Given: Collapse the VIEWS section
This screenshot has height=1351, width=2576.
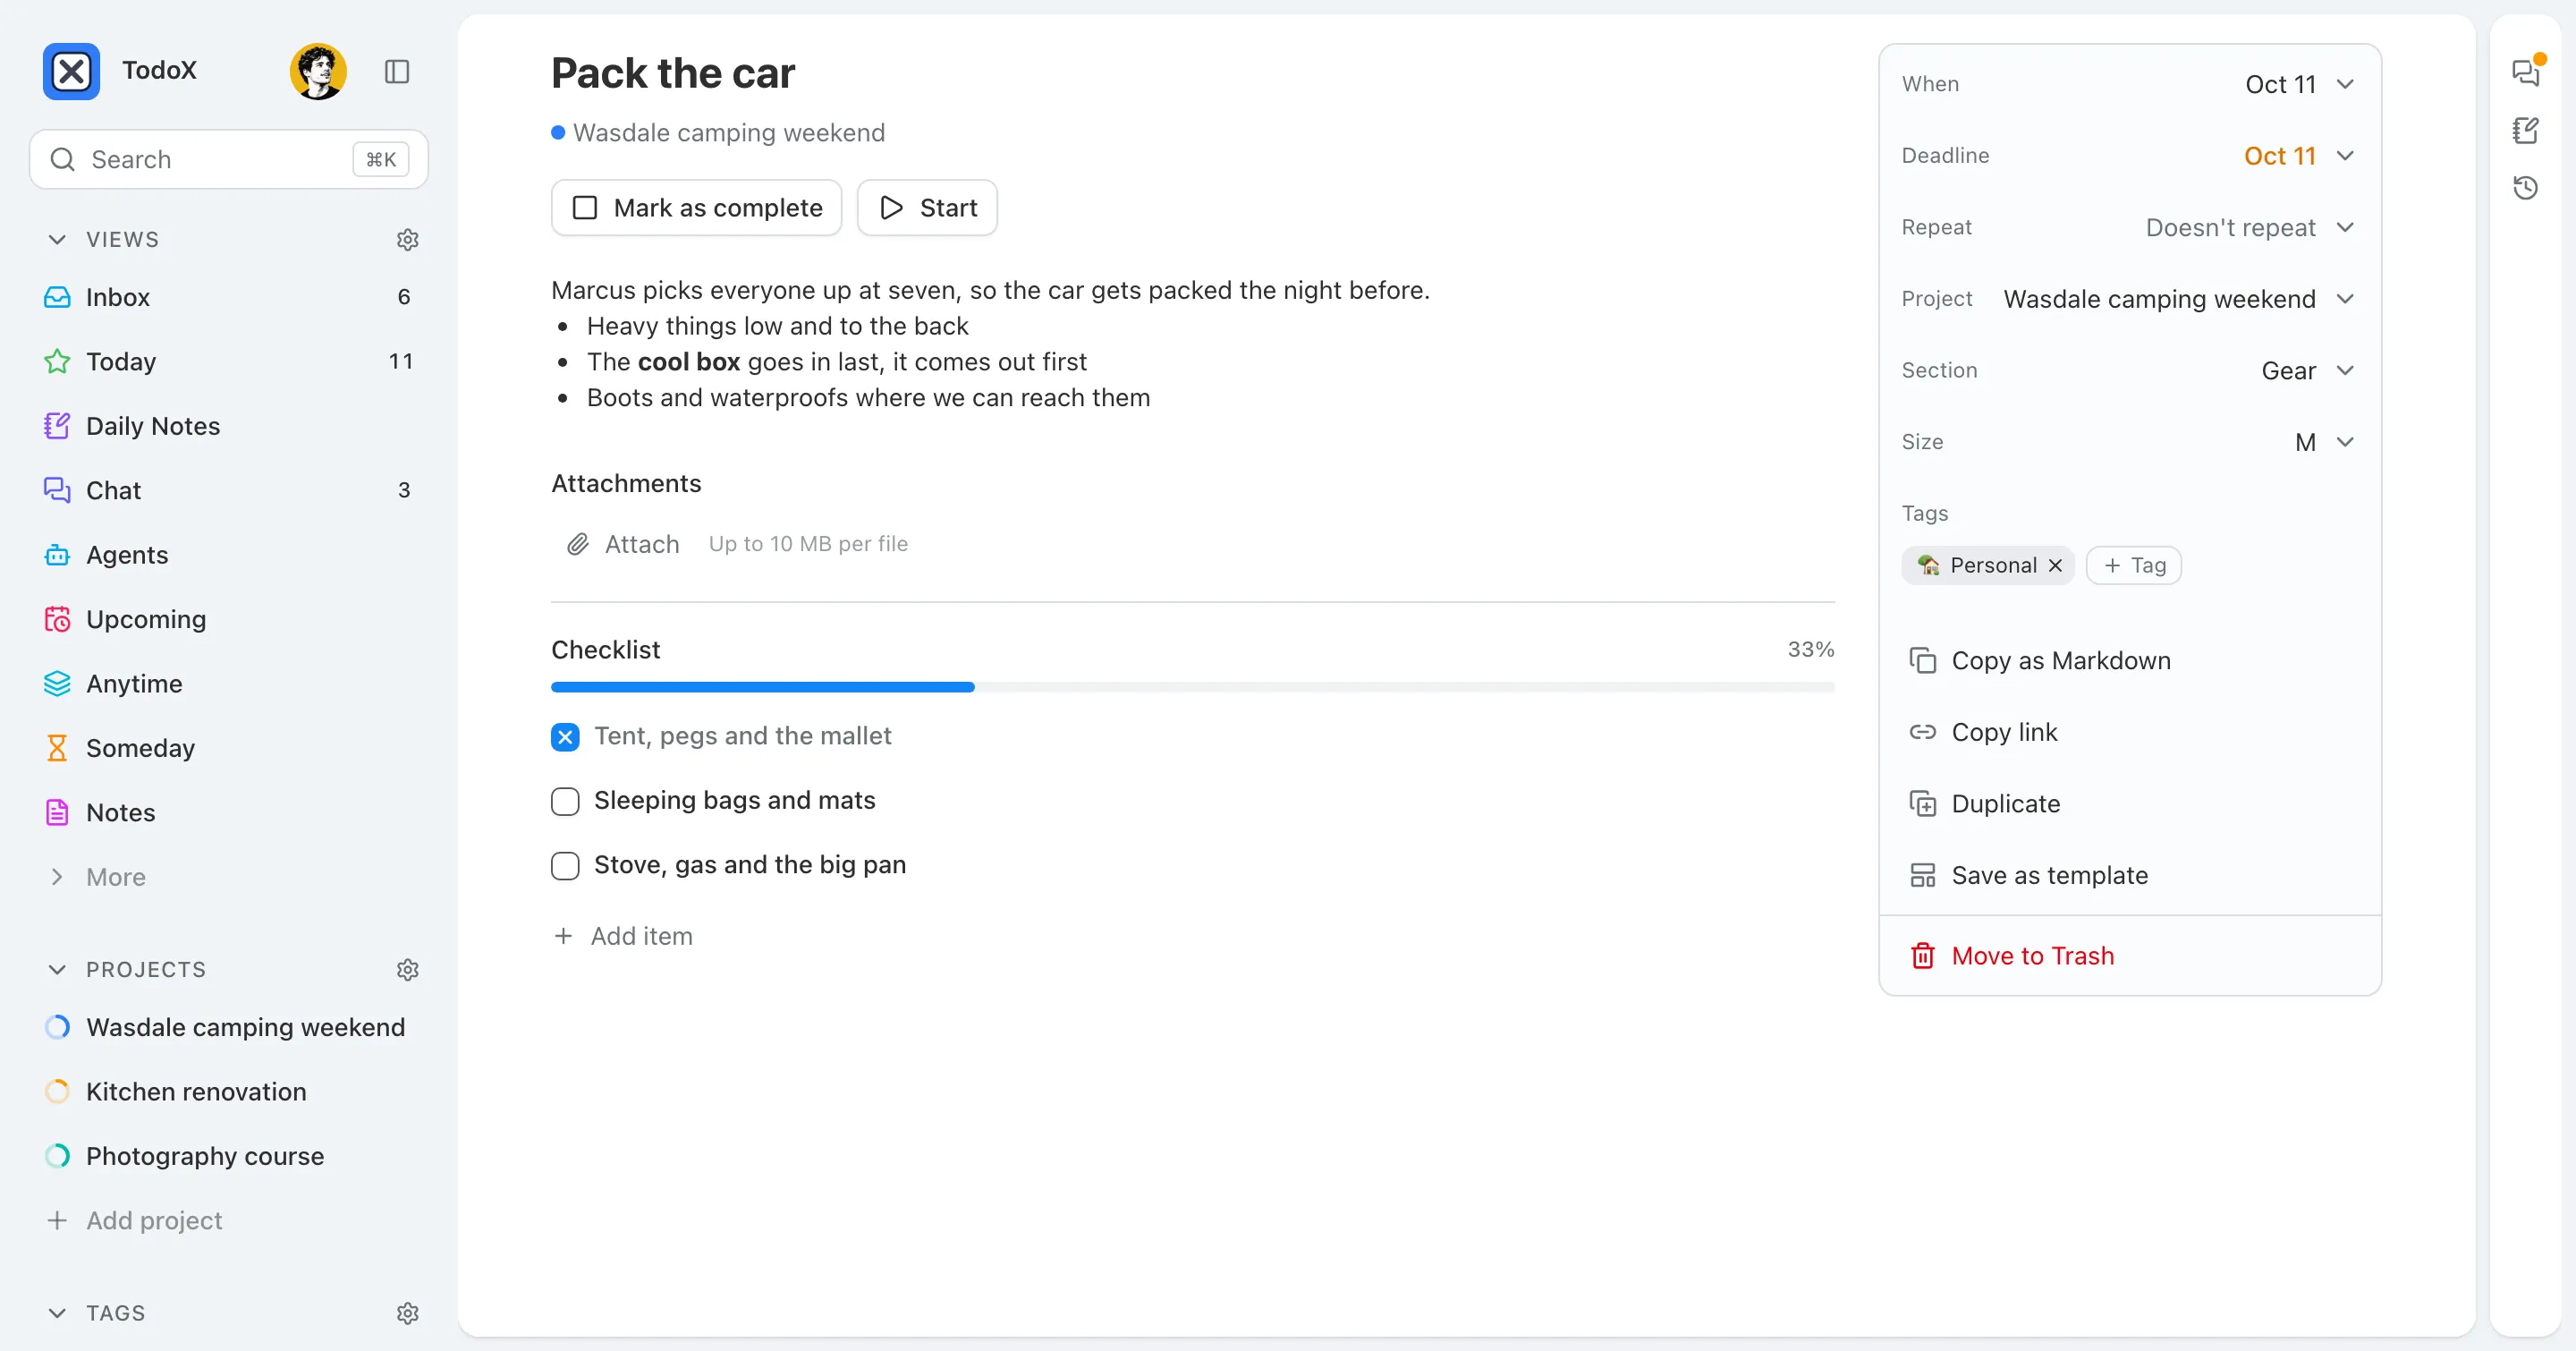Looking at the screenshot, I should tap(57, 239).
